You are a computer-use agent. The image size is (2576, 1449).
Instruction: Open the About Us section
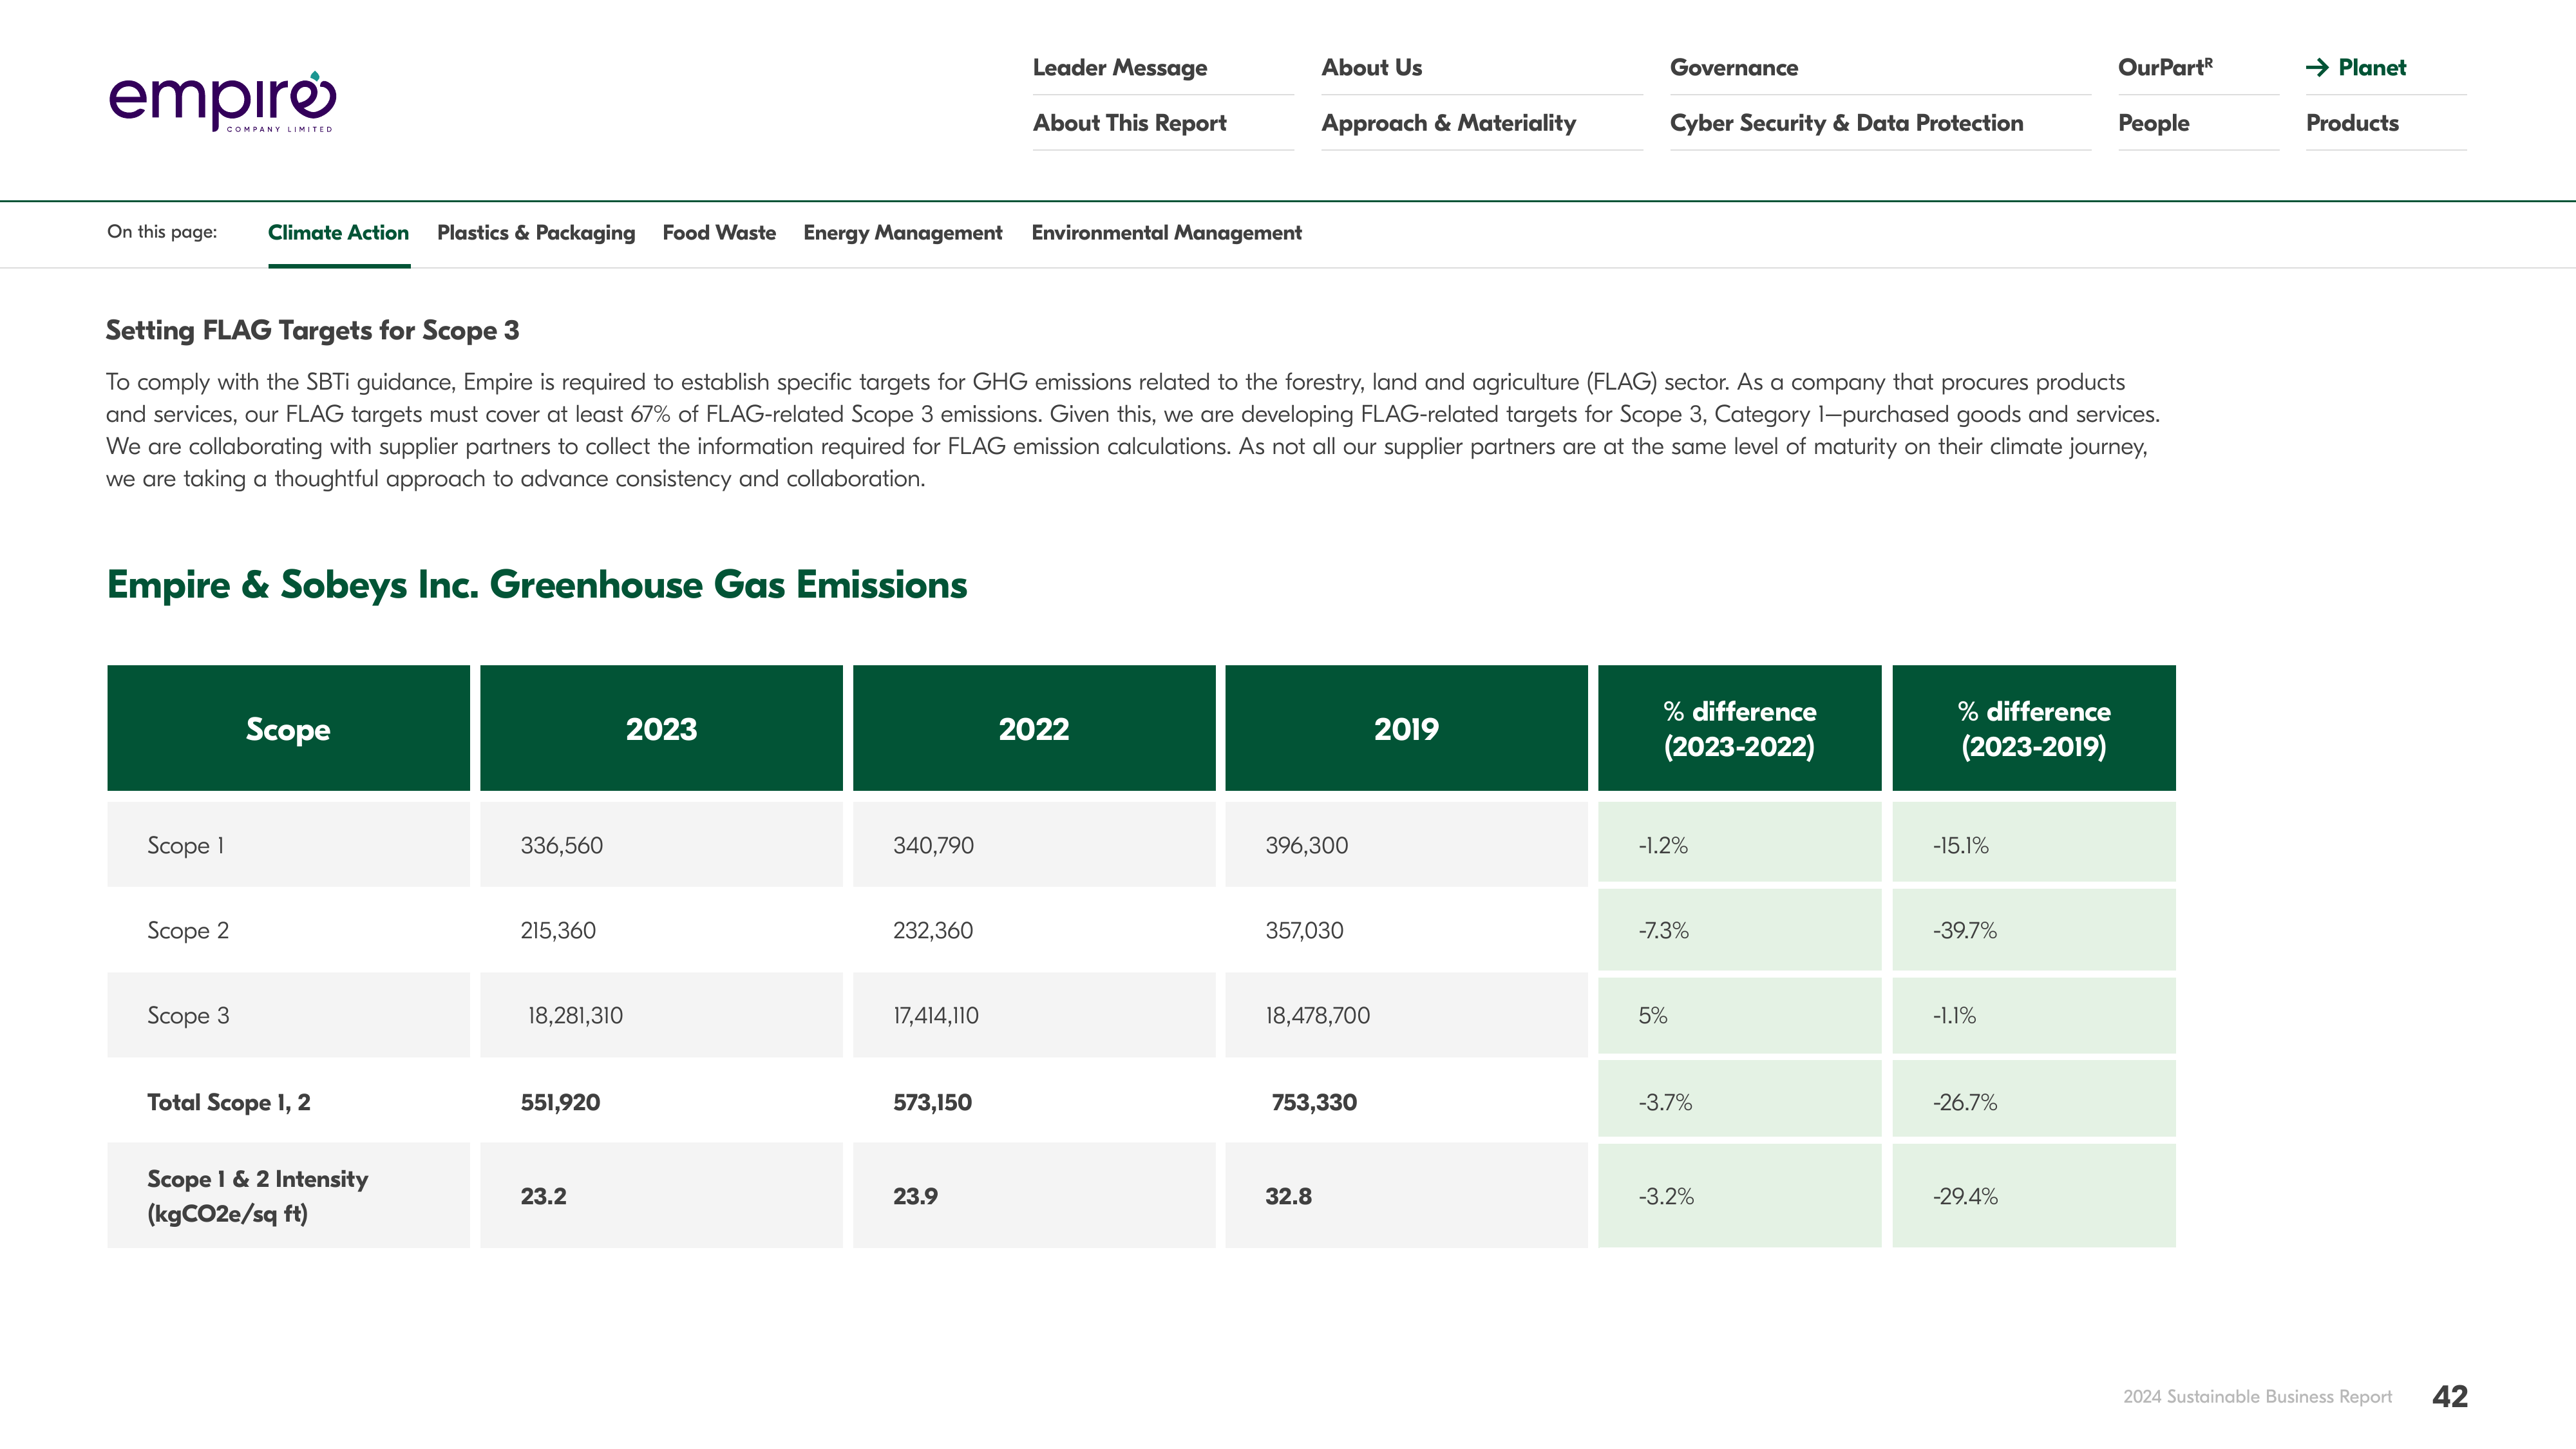pyautogui.click(x=1371, y=68)
